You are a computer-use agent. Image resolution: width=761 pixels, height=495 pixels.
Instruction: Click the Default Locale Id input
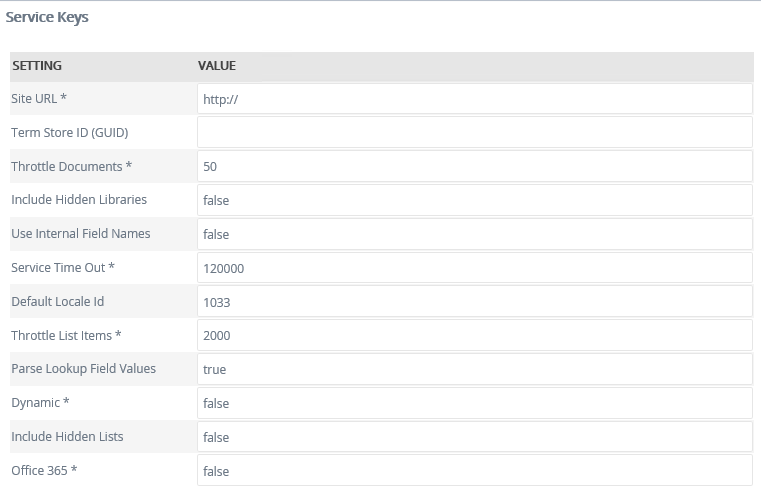tap(474, 302)
